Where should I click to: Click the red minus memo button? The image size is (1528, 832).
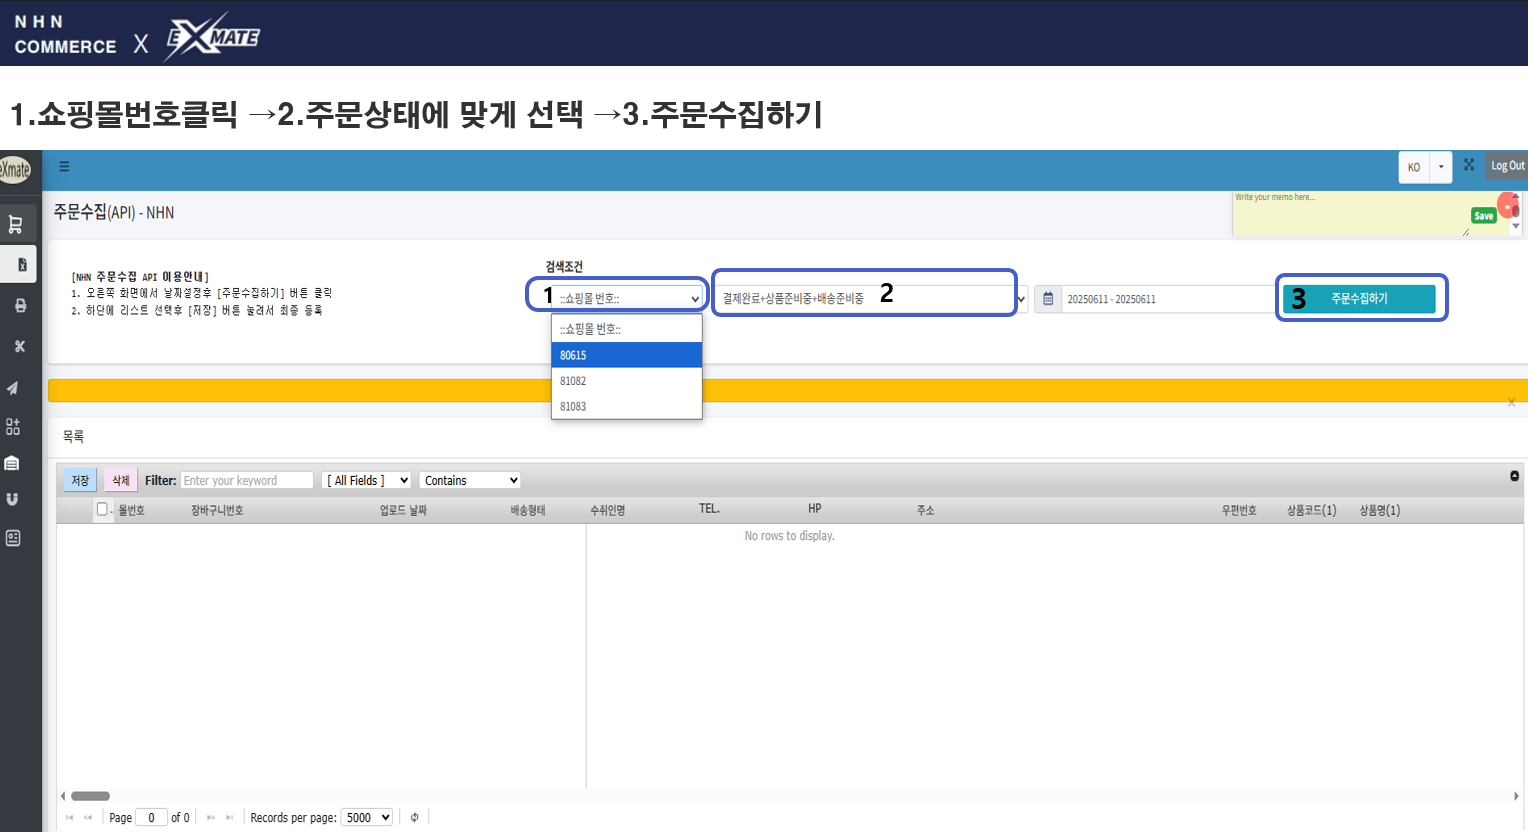click(x=1508, y=207)
